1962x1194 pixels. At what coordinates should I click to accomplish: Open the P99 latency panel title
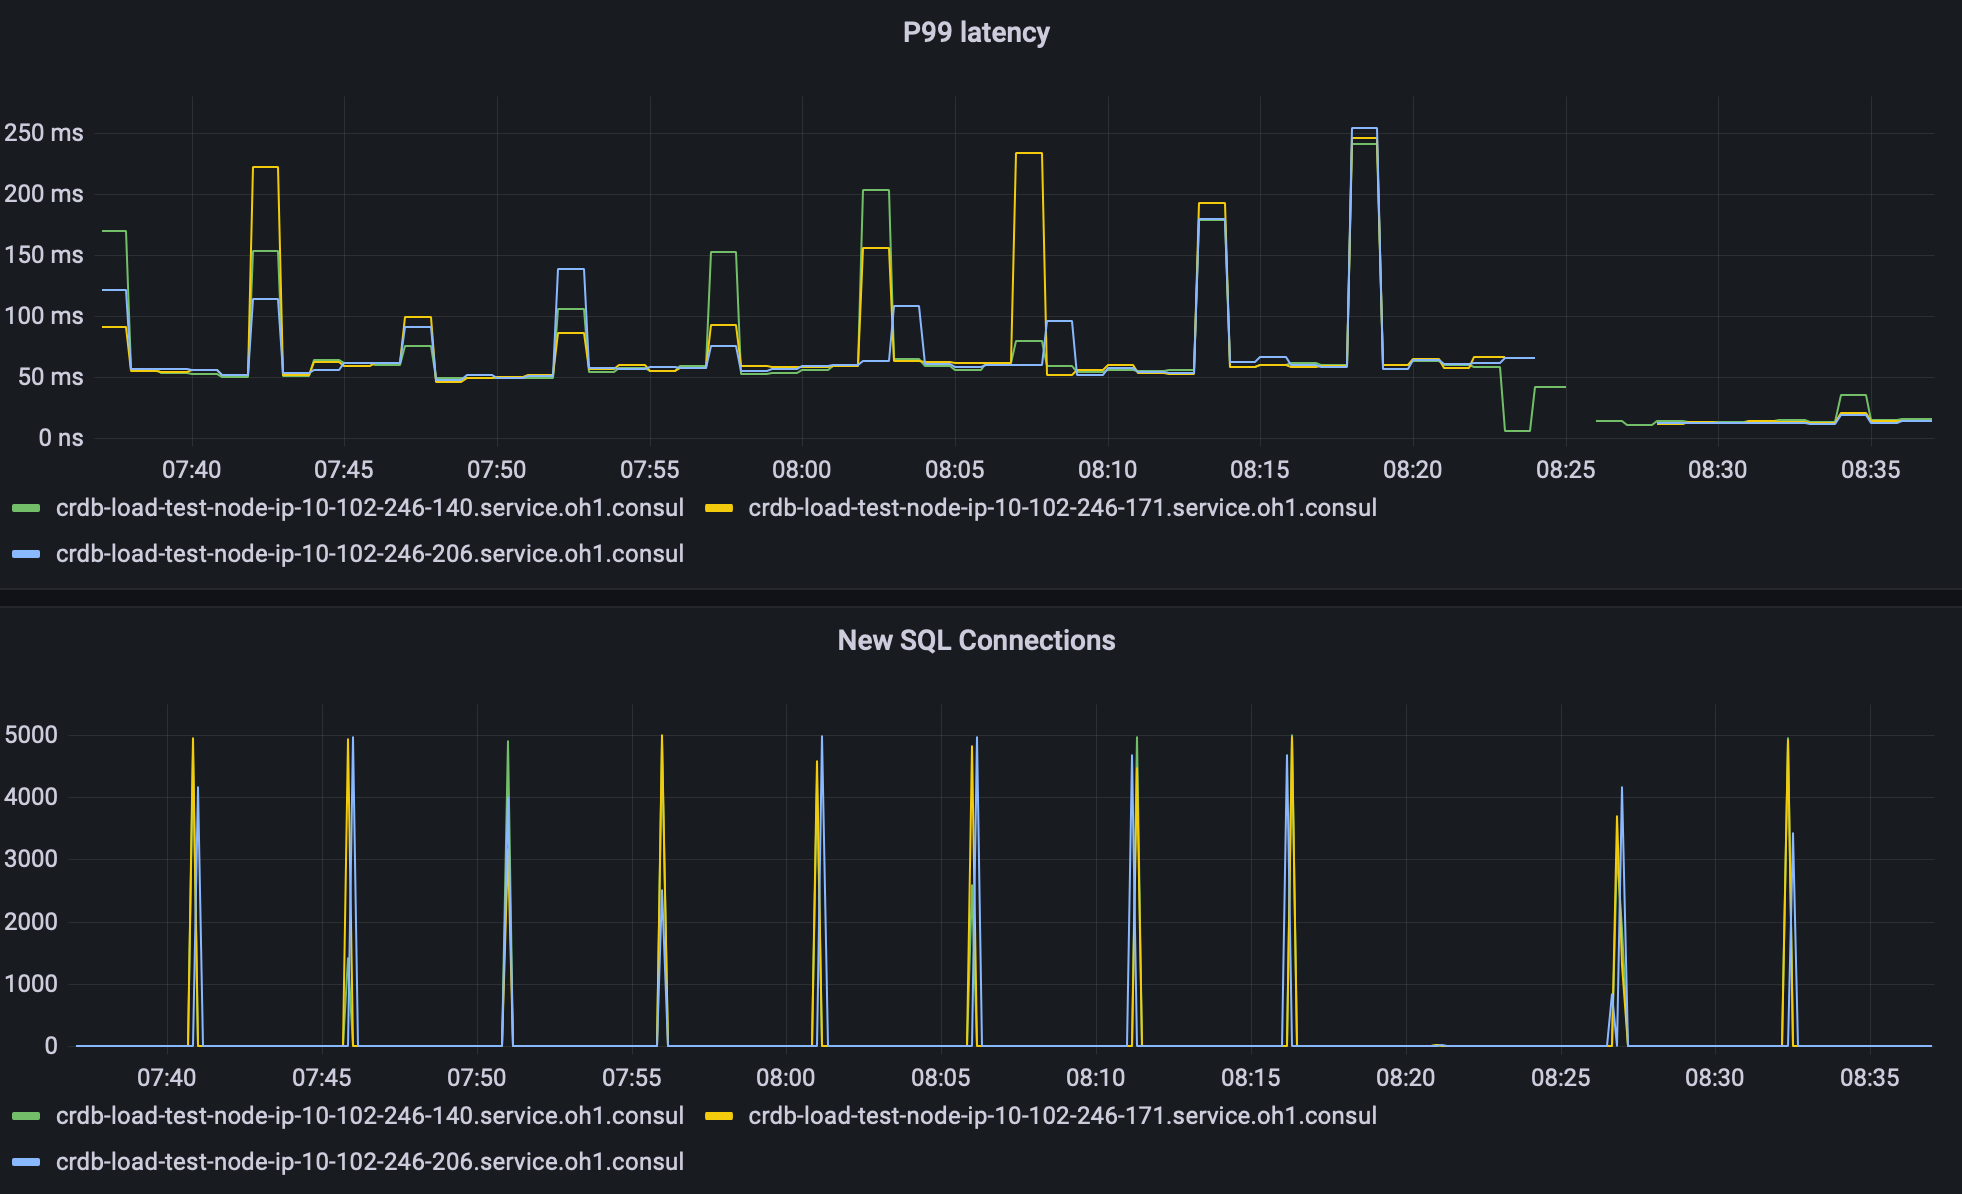pos(976,33)
